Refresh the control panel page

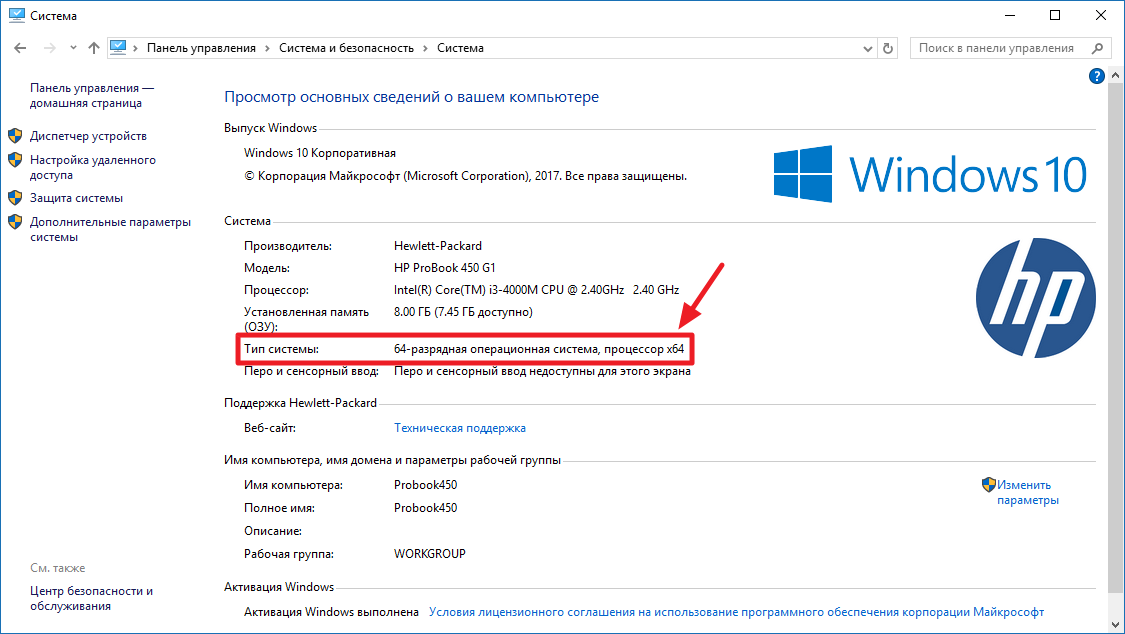point(888,48)
